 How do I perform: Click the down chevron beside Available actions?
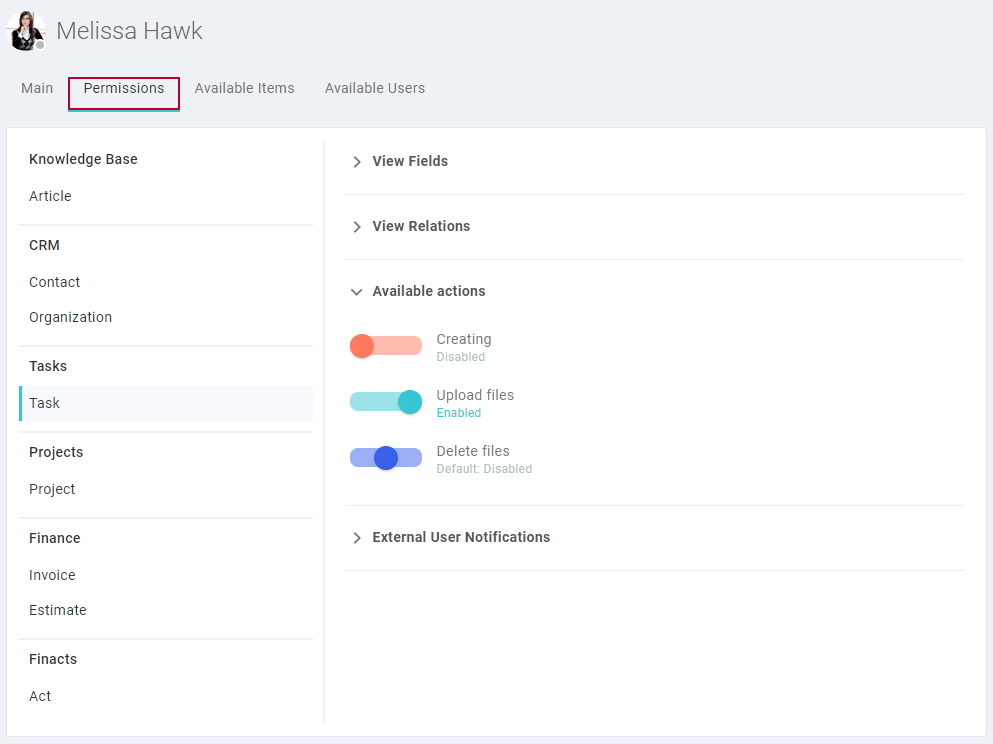[357, 292]
